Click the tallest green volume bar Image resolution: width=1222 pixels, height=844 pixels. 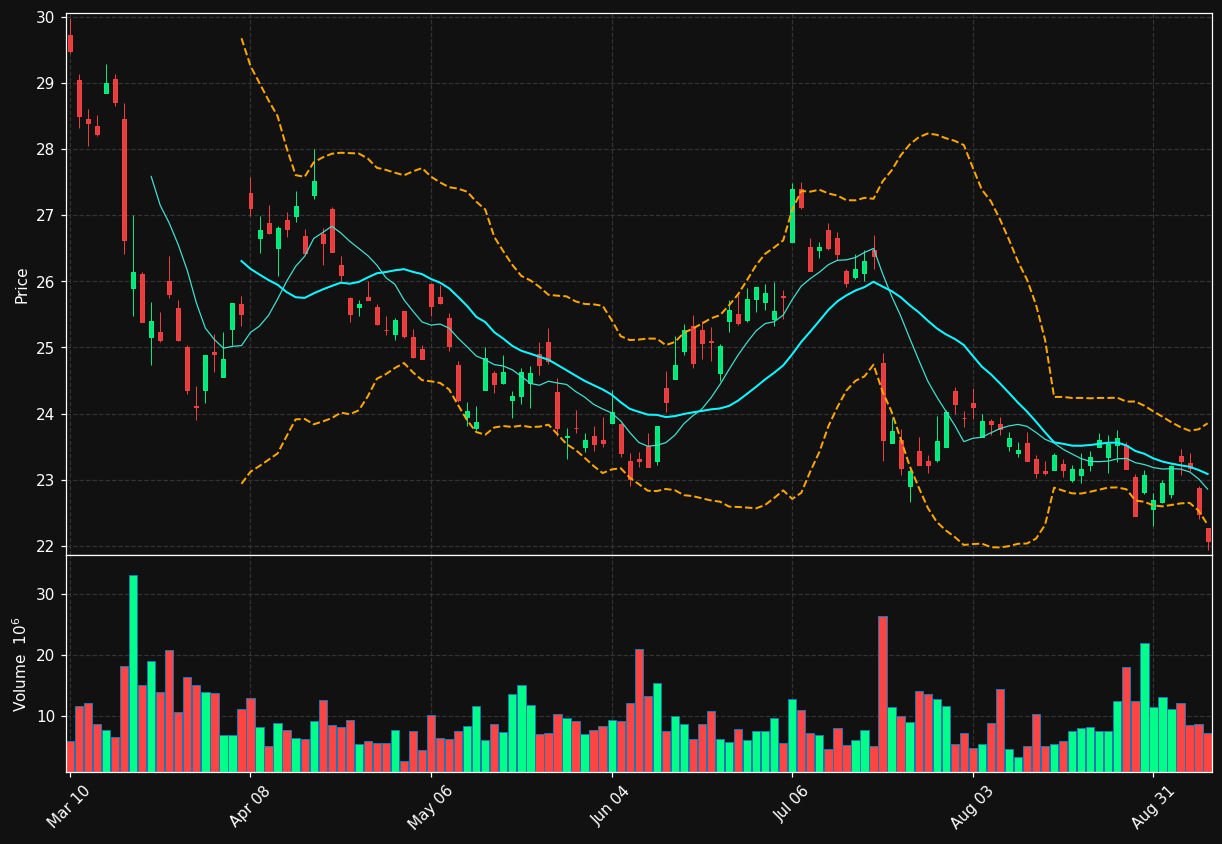coord(133,673)
